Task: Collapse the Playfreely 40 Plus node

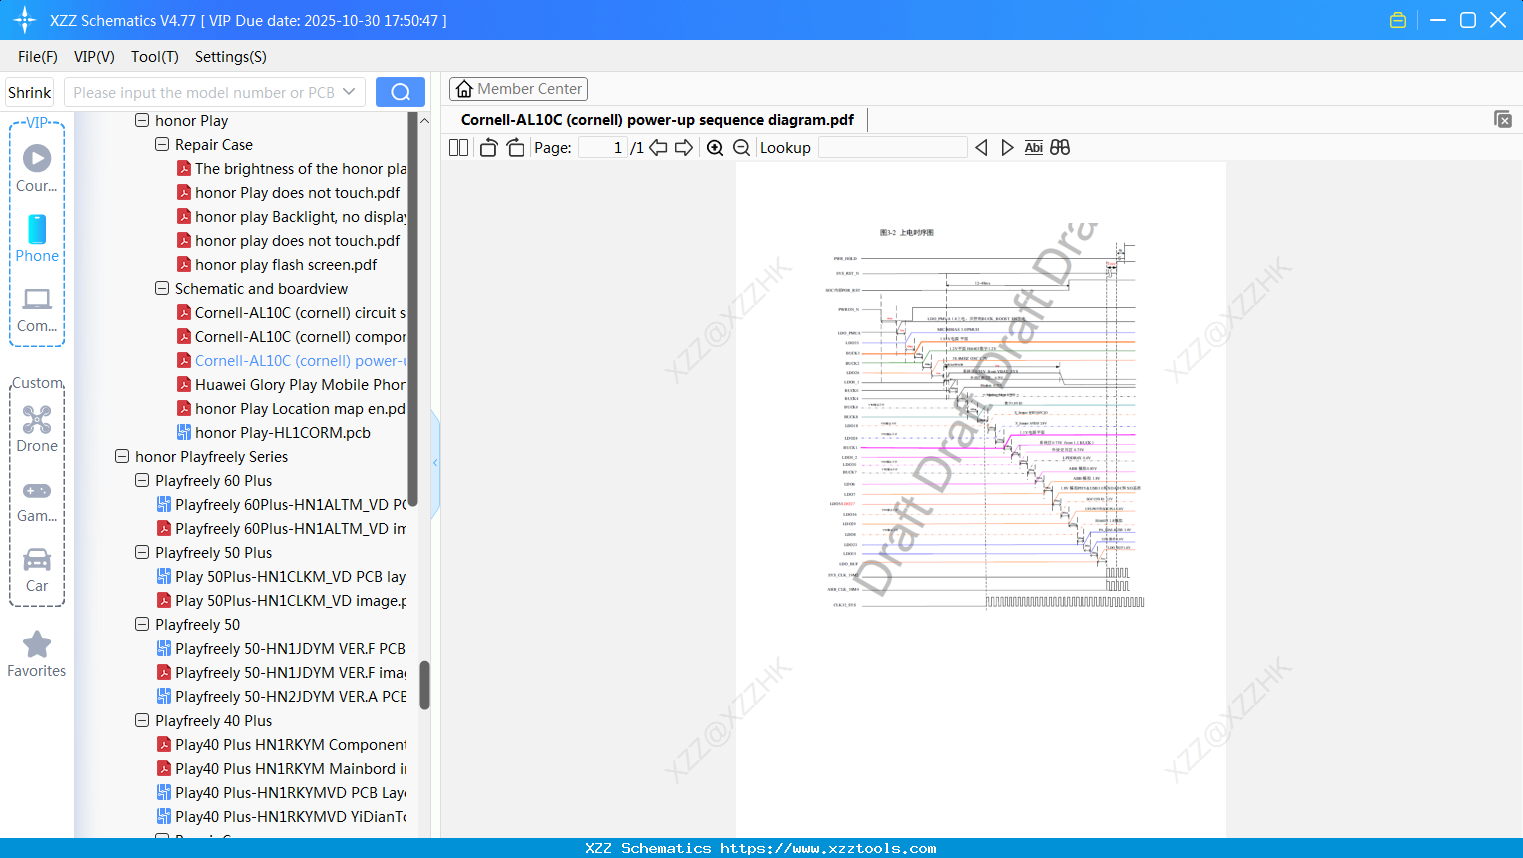Action: [x=142, y=720]
